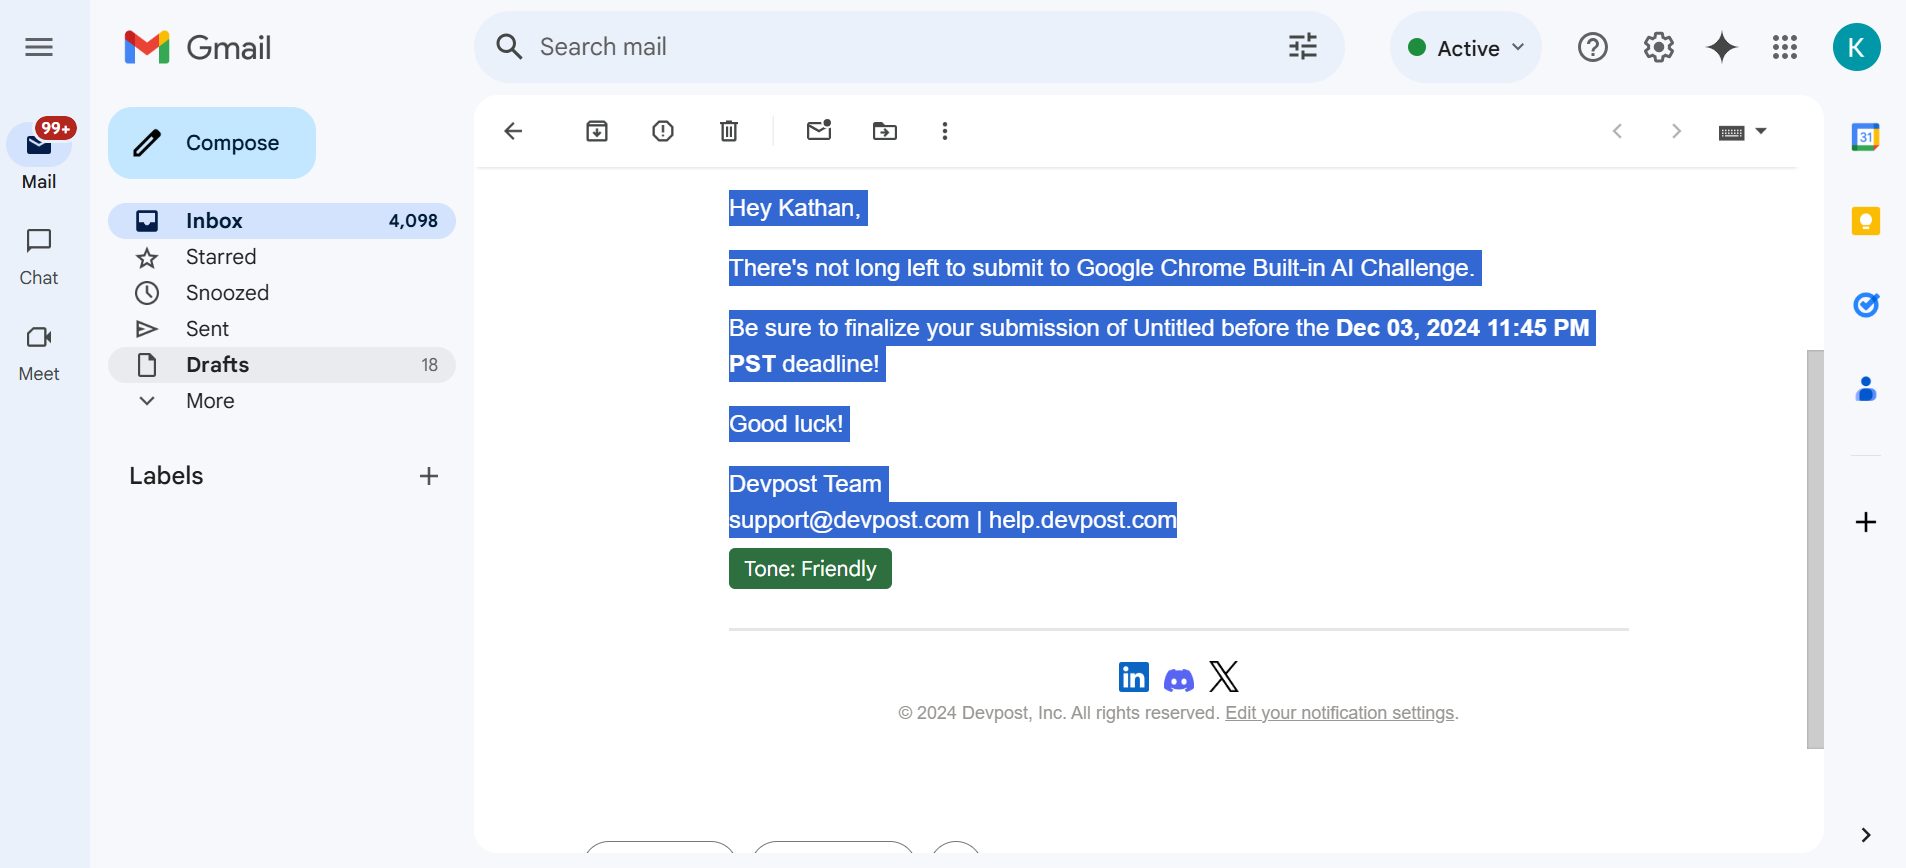The width and height of the screenshot is (1906, 868).
Task: Click the Tone: Friendly badge
Action: point(810,569)
